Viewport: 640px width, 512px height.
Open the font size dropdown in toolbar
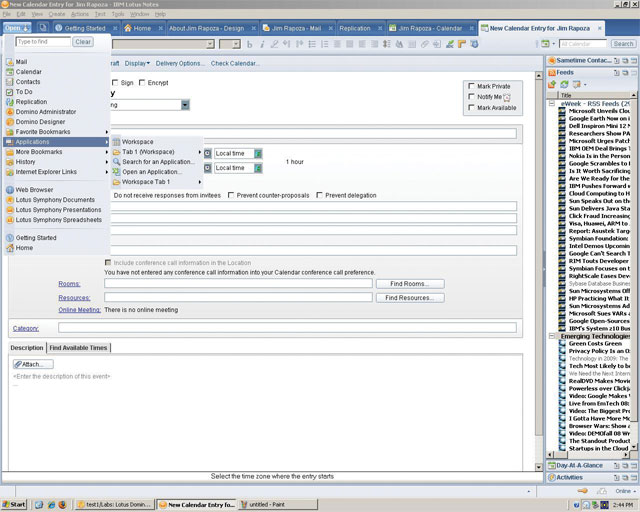click(x=236, y=44)
